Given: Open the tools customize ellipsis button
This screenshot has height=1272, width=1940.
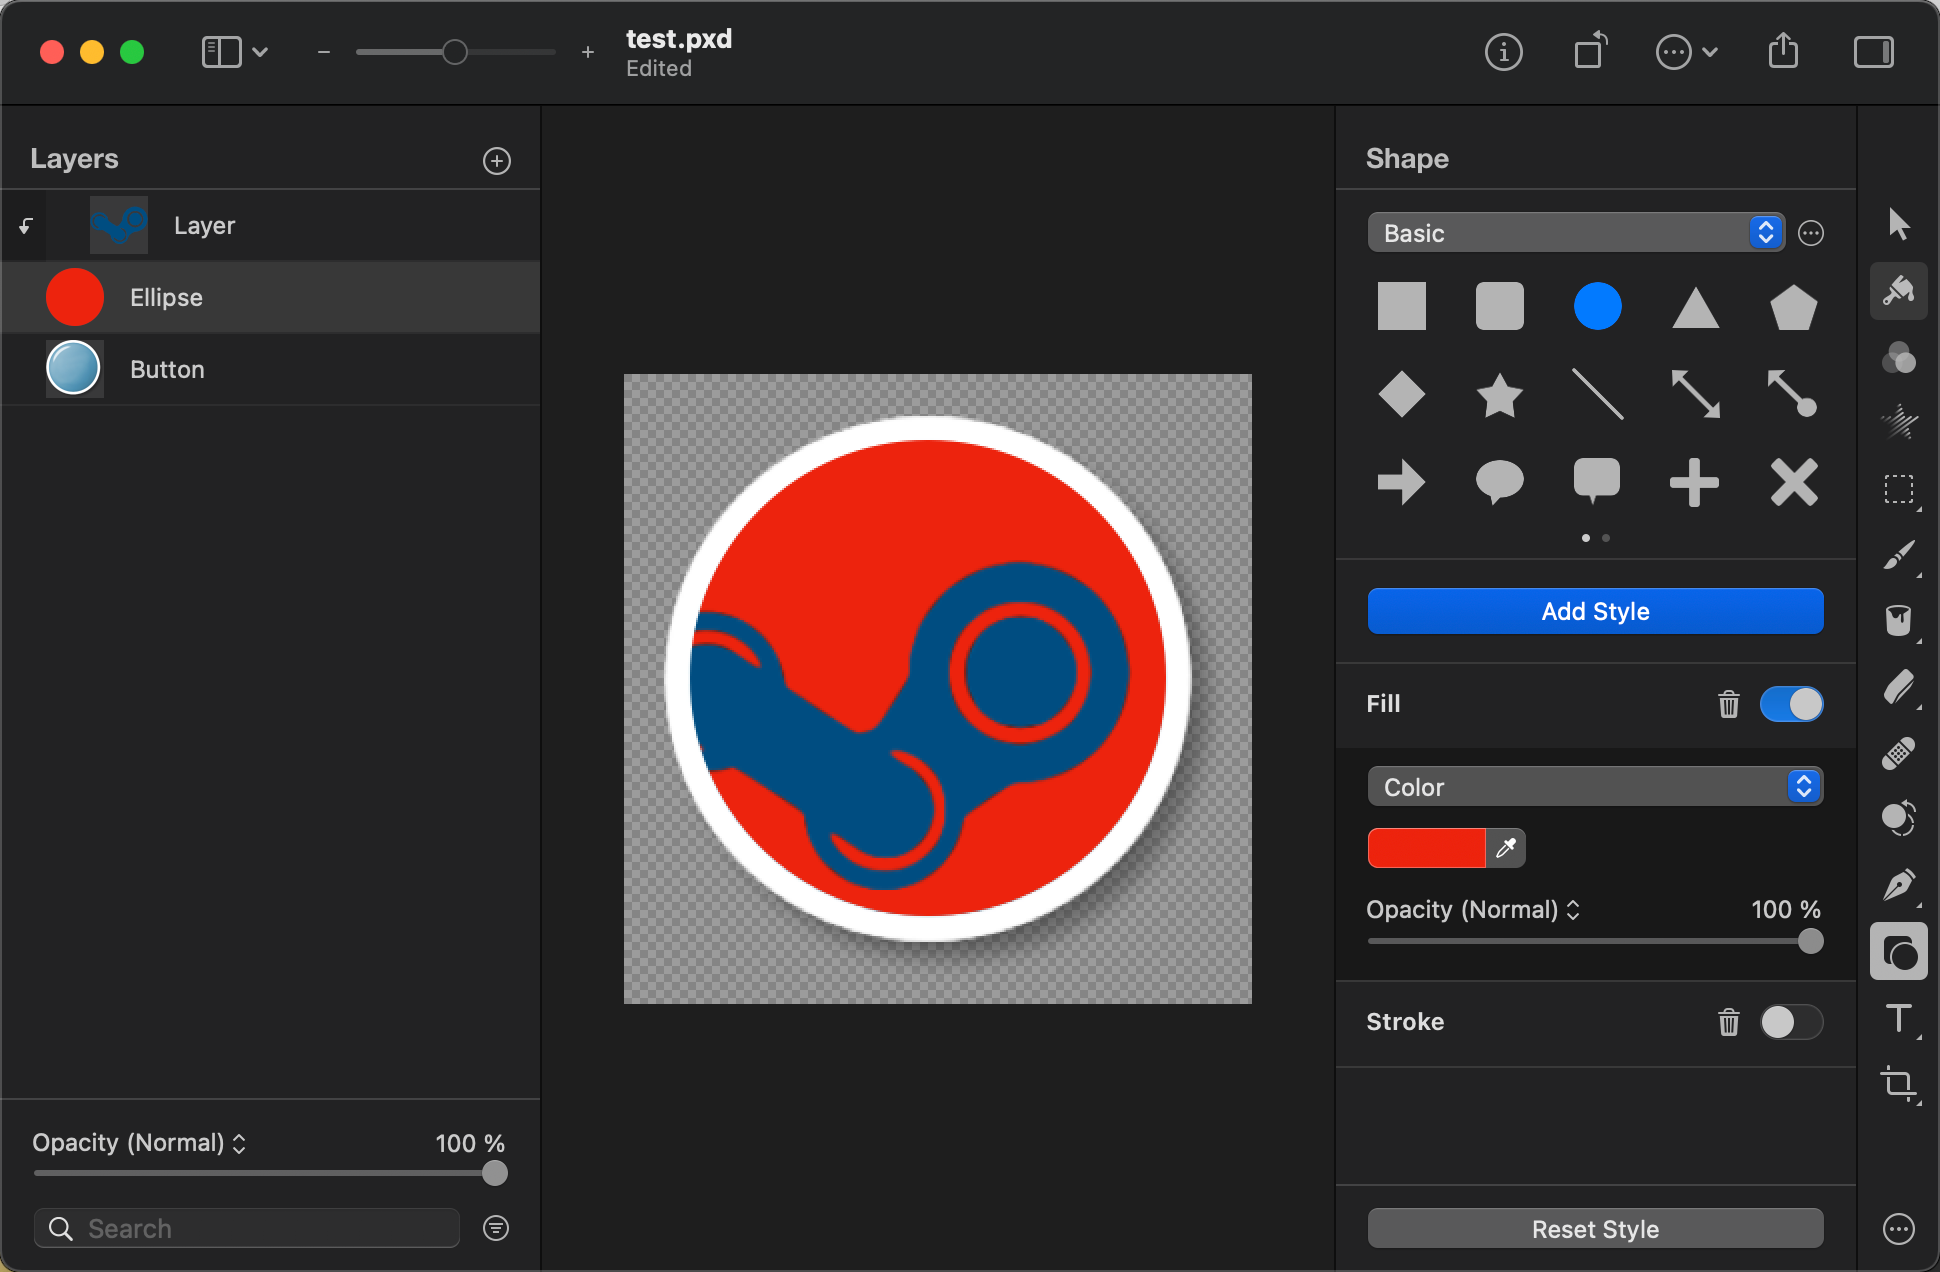Looking at the screenshot, I should click(1899, 1229).
